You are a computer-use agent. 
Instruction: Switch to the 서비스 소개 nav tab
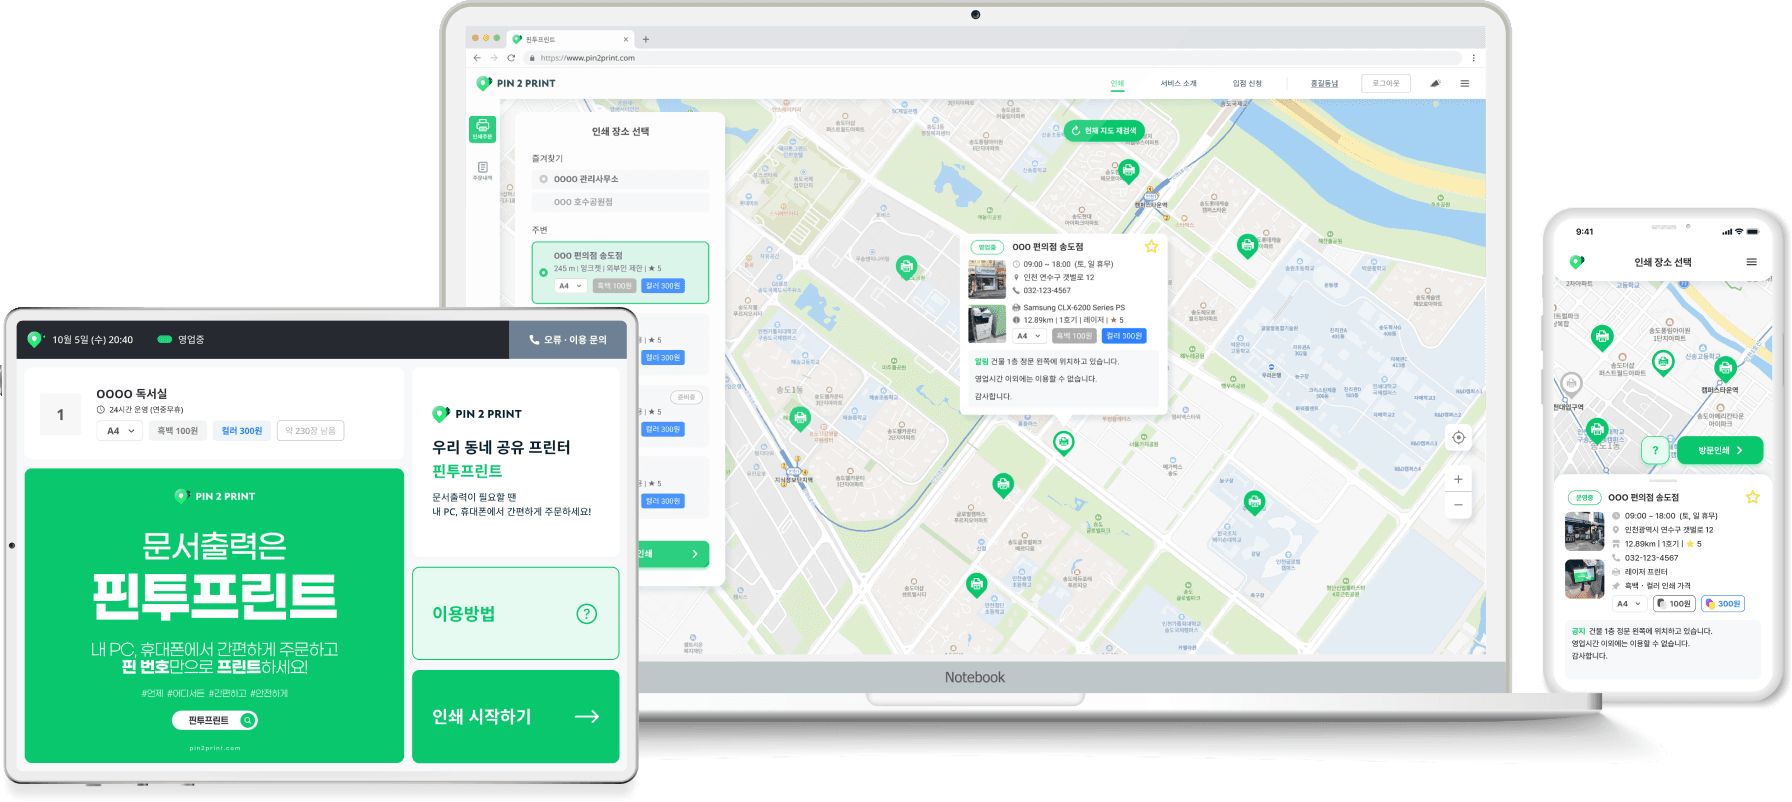pos(1178,84)
